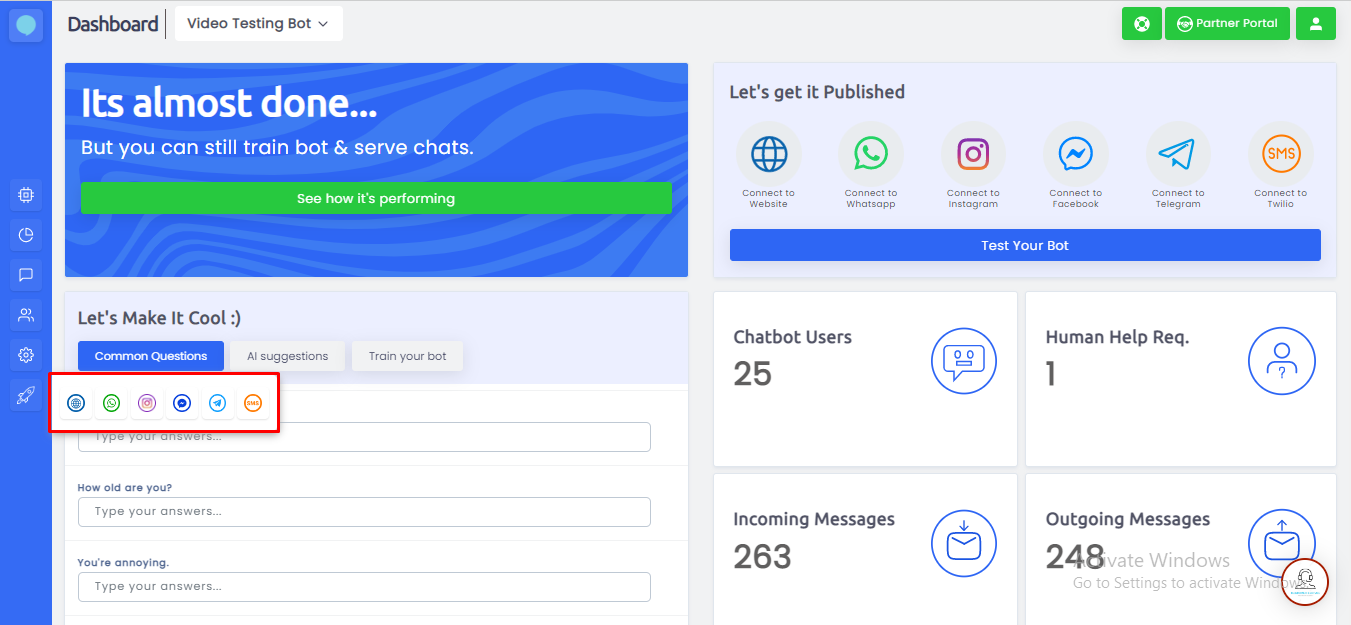The width and height of the screenshot is (1351, 625).
Task: Open the users icon in left sidebar
Action: (26, 315)
